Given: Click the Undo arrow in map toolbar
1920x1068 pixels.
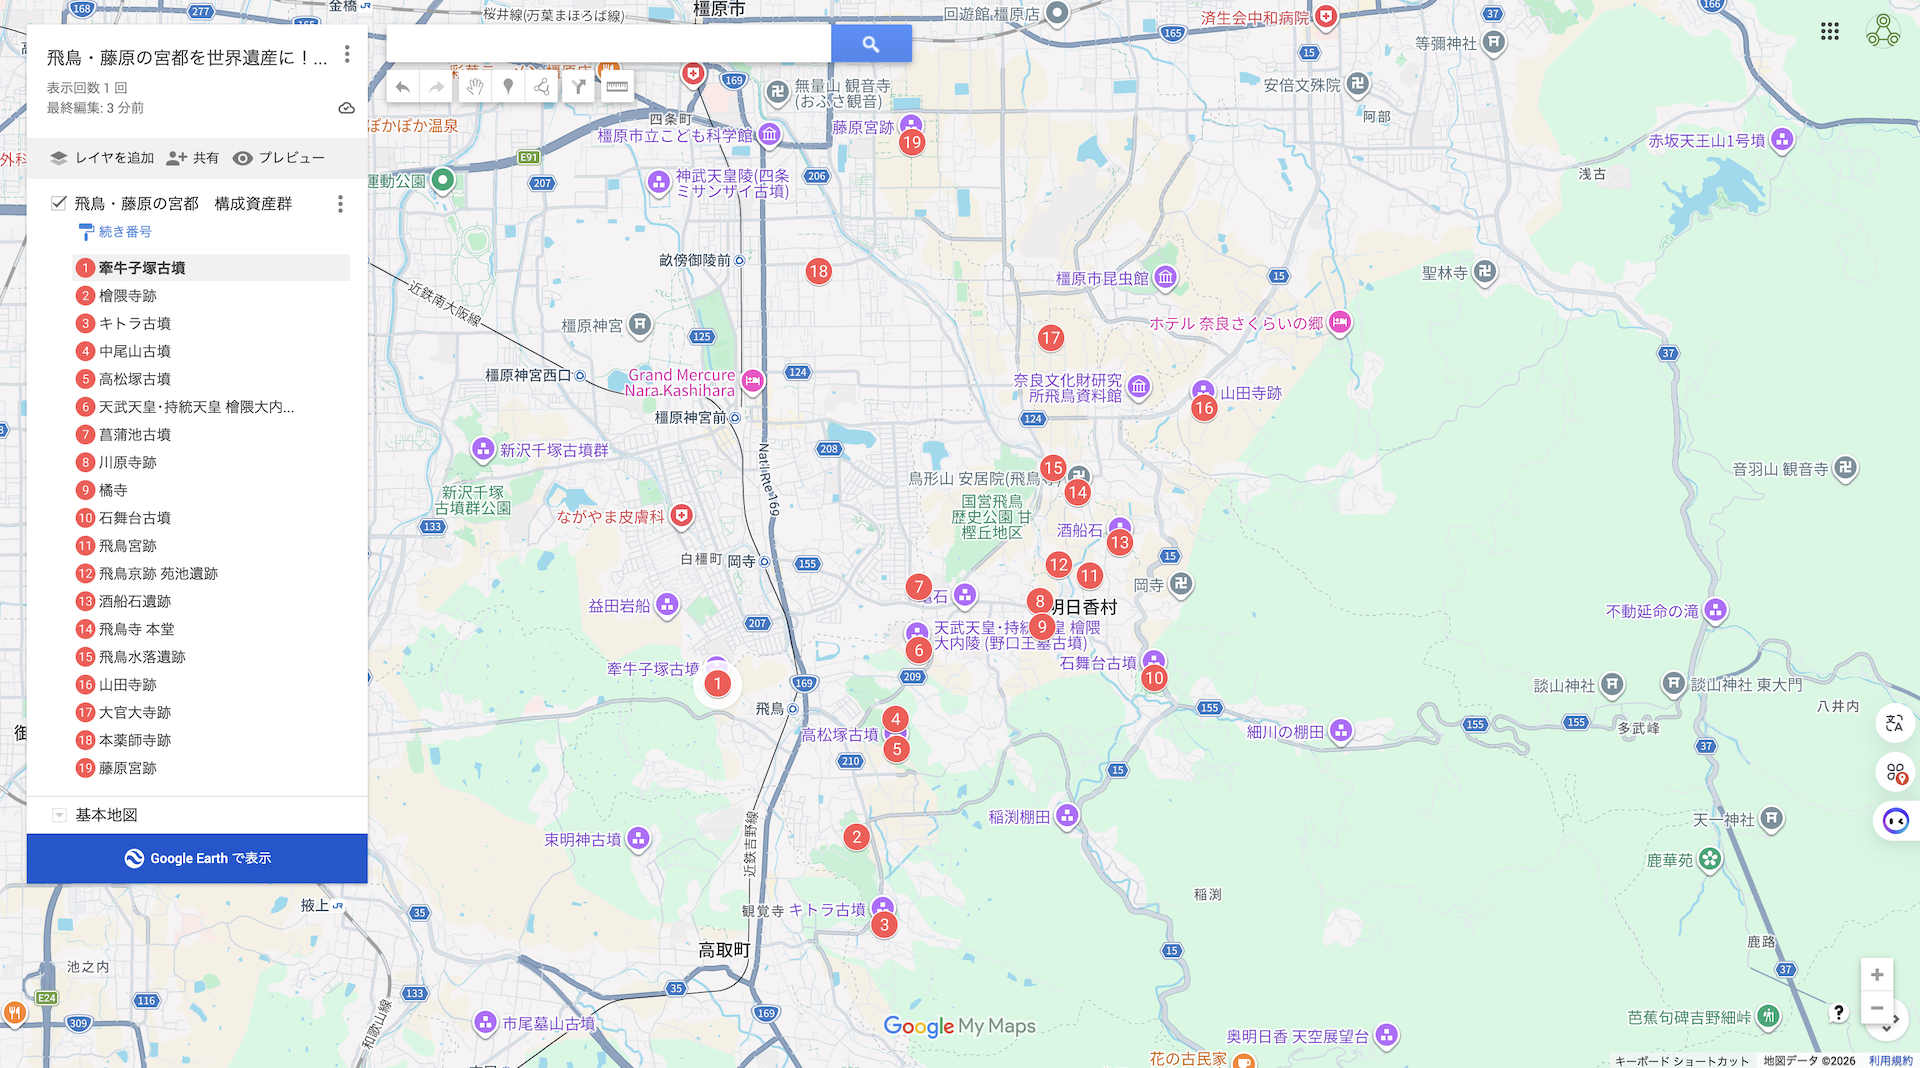Looking at the screenshot, I should point(403,87).
